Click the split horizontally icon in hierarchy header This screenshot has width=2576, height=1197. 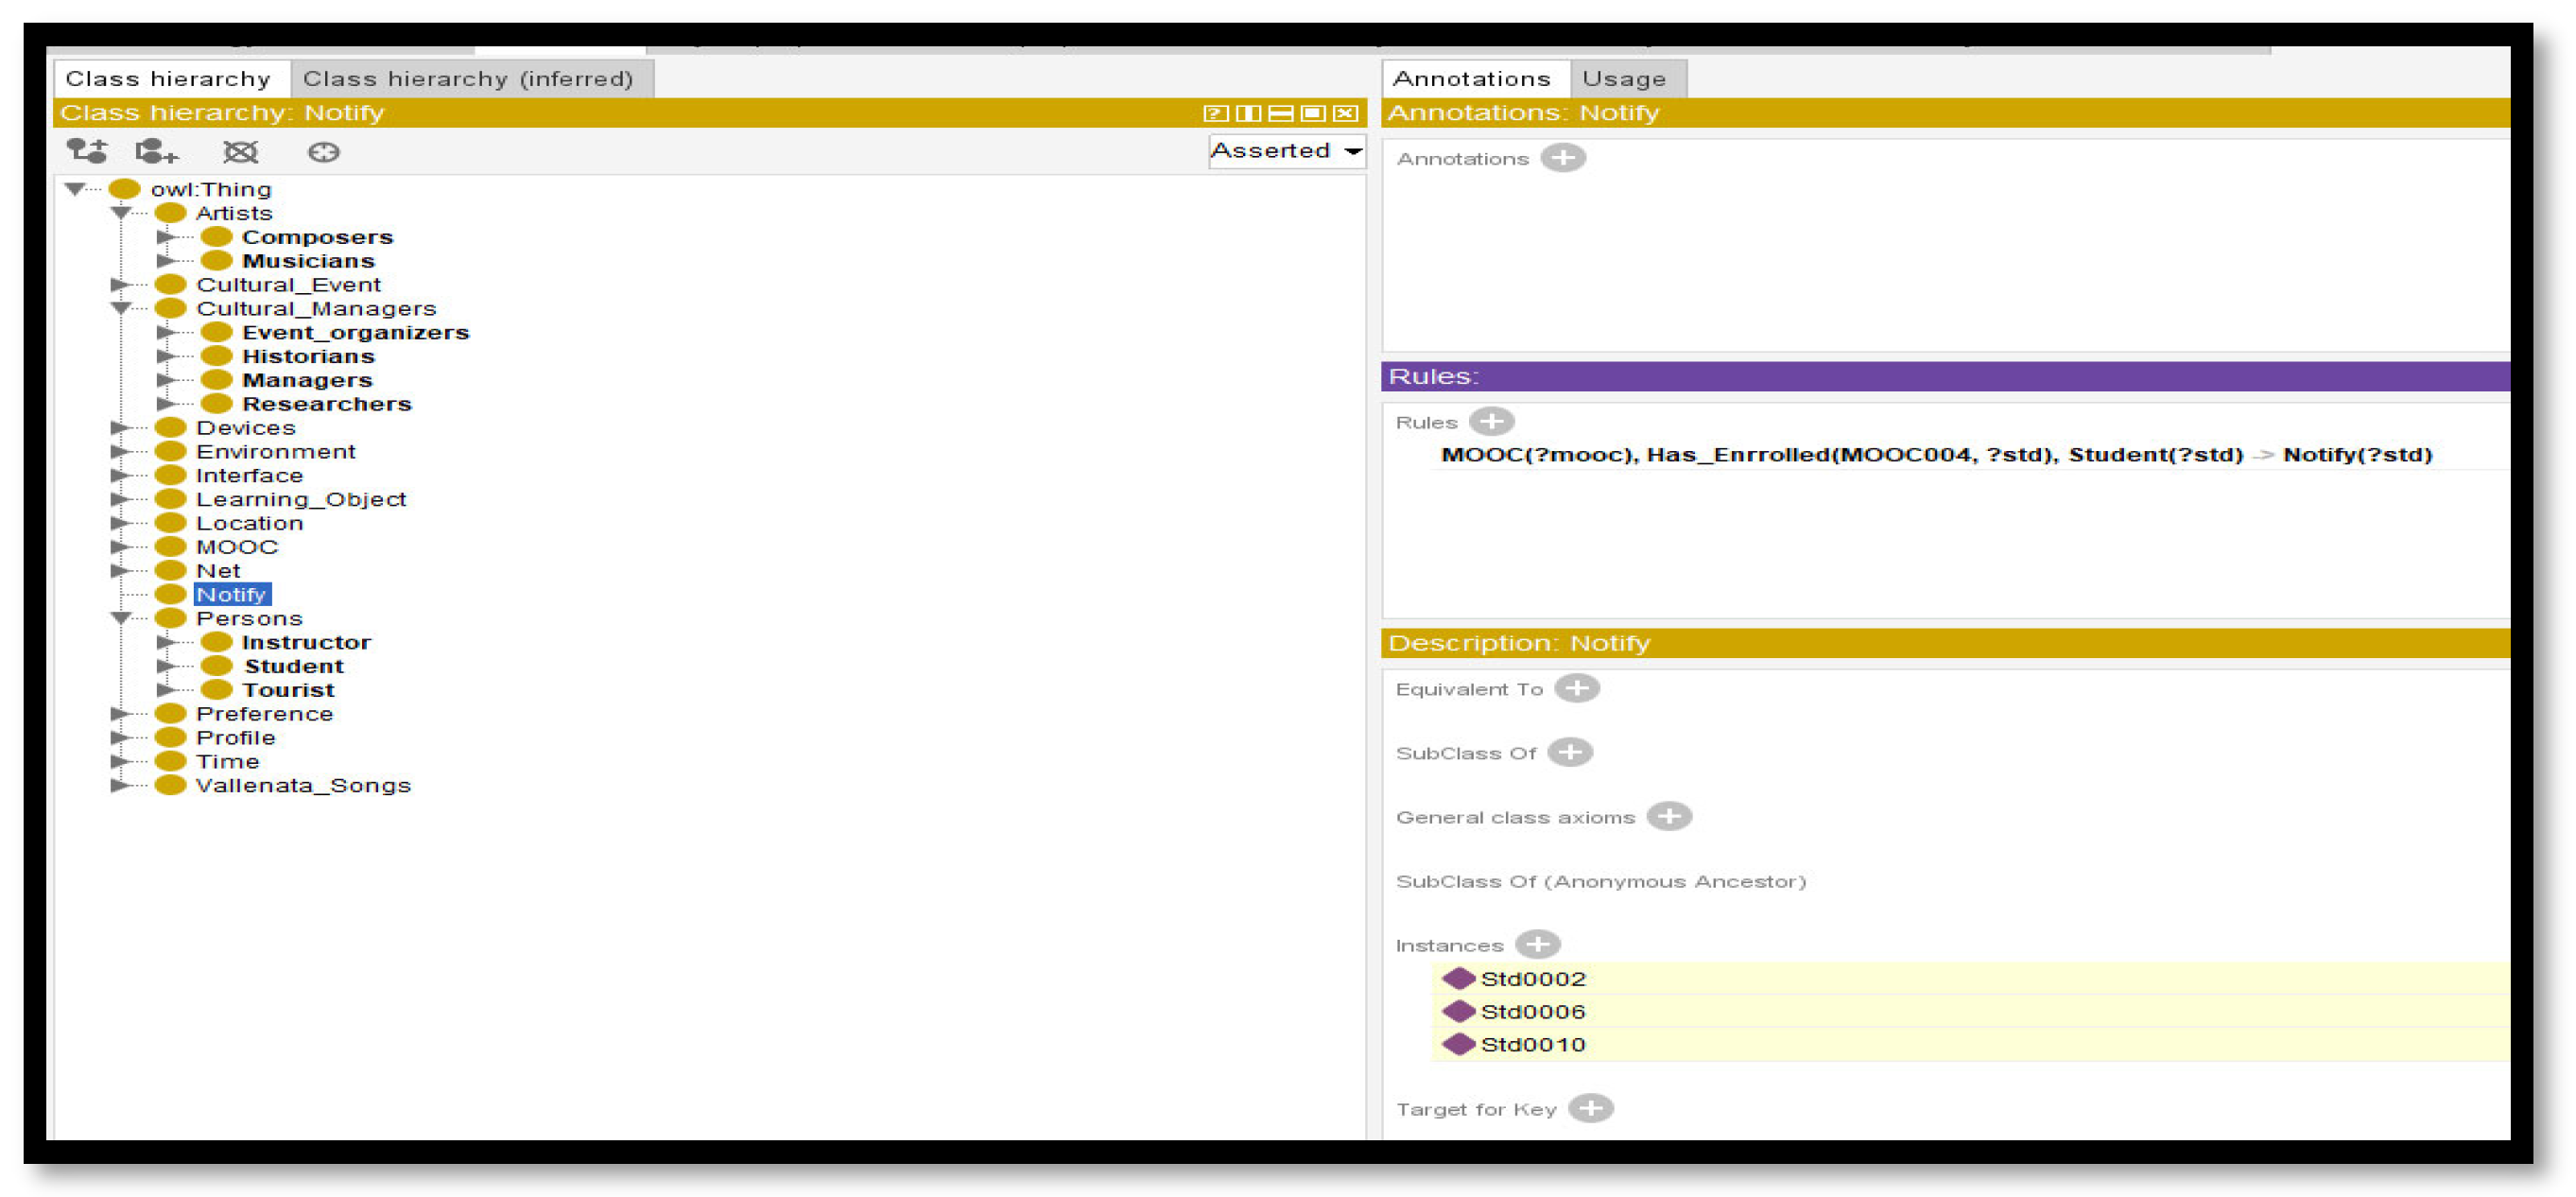[1280, 113]
